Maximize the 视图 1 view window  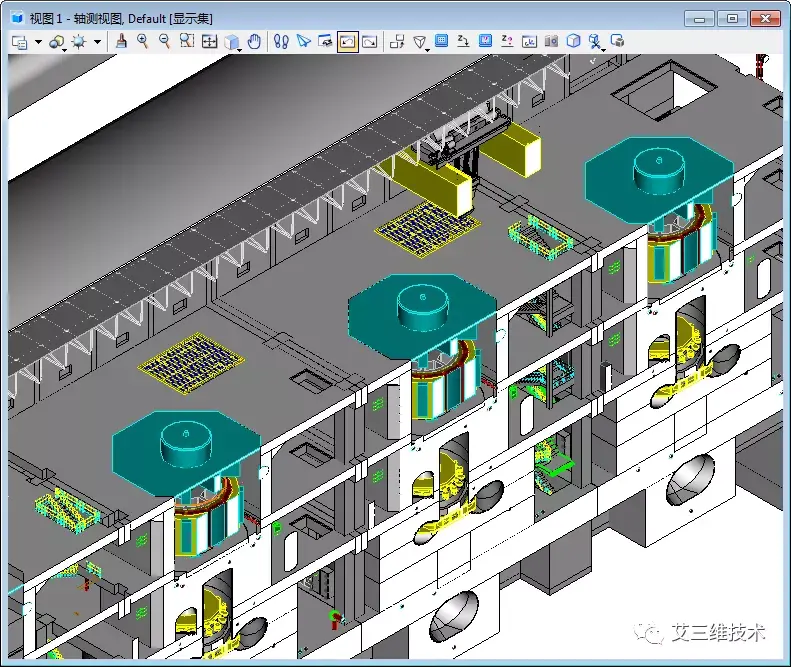(x=732, y=18)
